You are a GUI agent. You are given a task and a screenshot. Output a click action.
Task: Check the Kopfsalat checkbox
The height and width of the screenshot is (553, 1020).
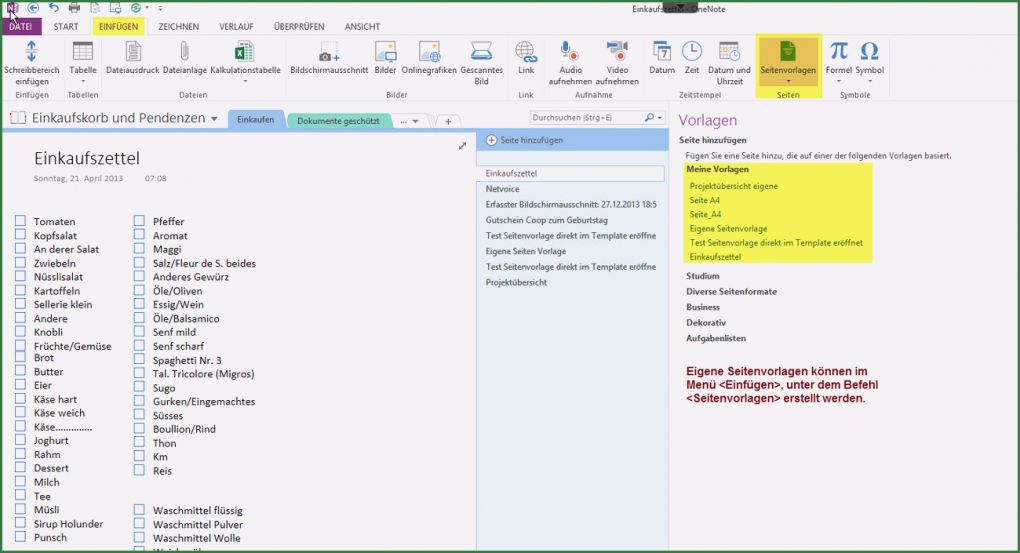point(21,234)
